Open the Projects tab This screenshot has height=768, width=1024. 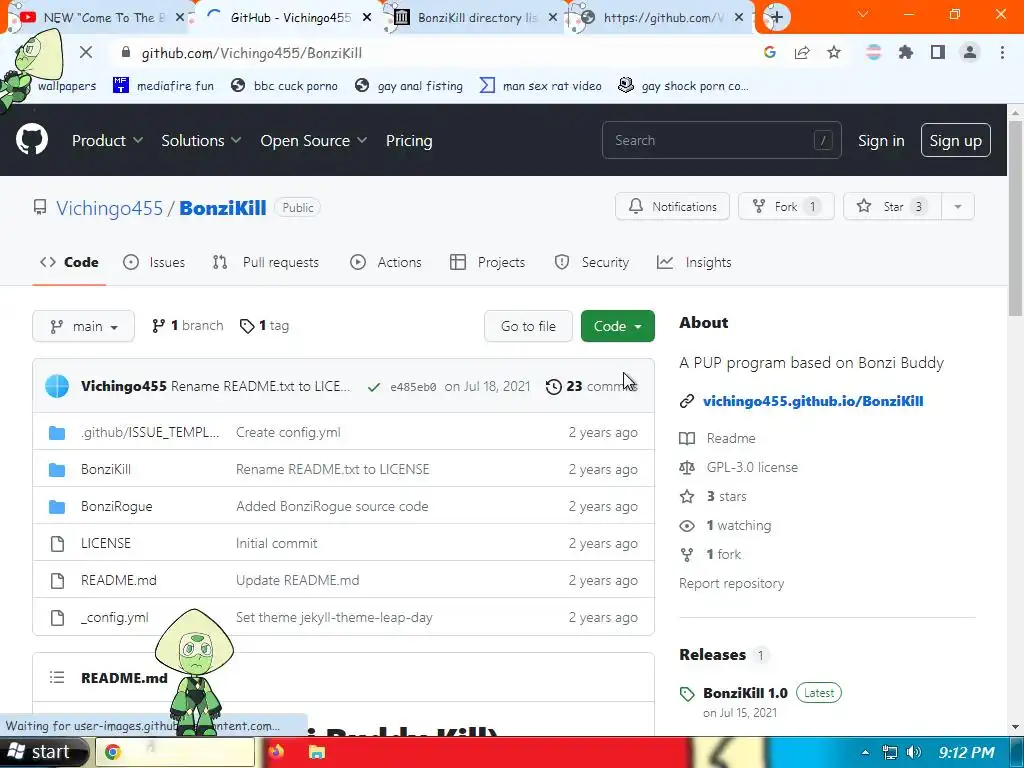coord(487,262)
